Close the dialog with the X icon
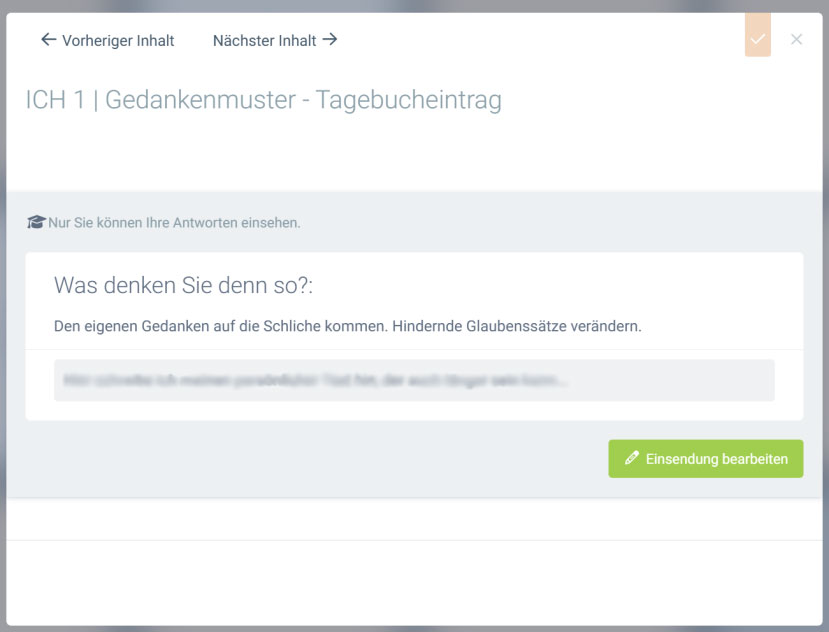Image resolution: width=829 pixels, height=632 pixels. click(x=796, y=40)
